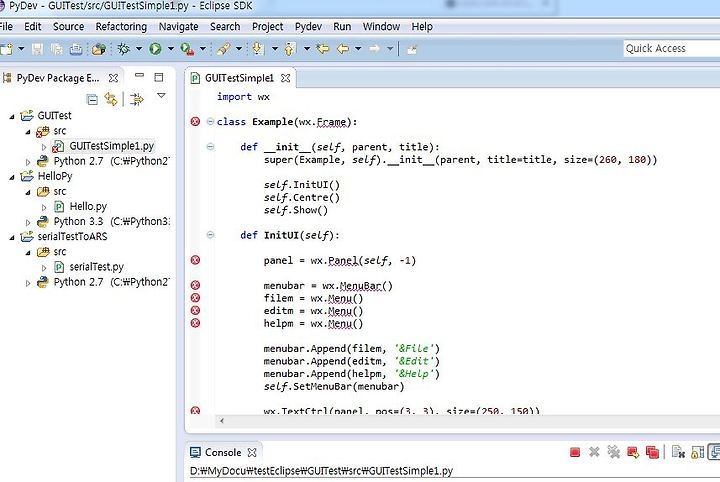Open the back navigation history dropdown

(358, 48)
